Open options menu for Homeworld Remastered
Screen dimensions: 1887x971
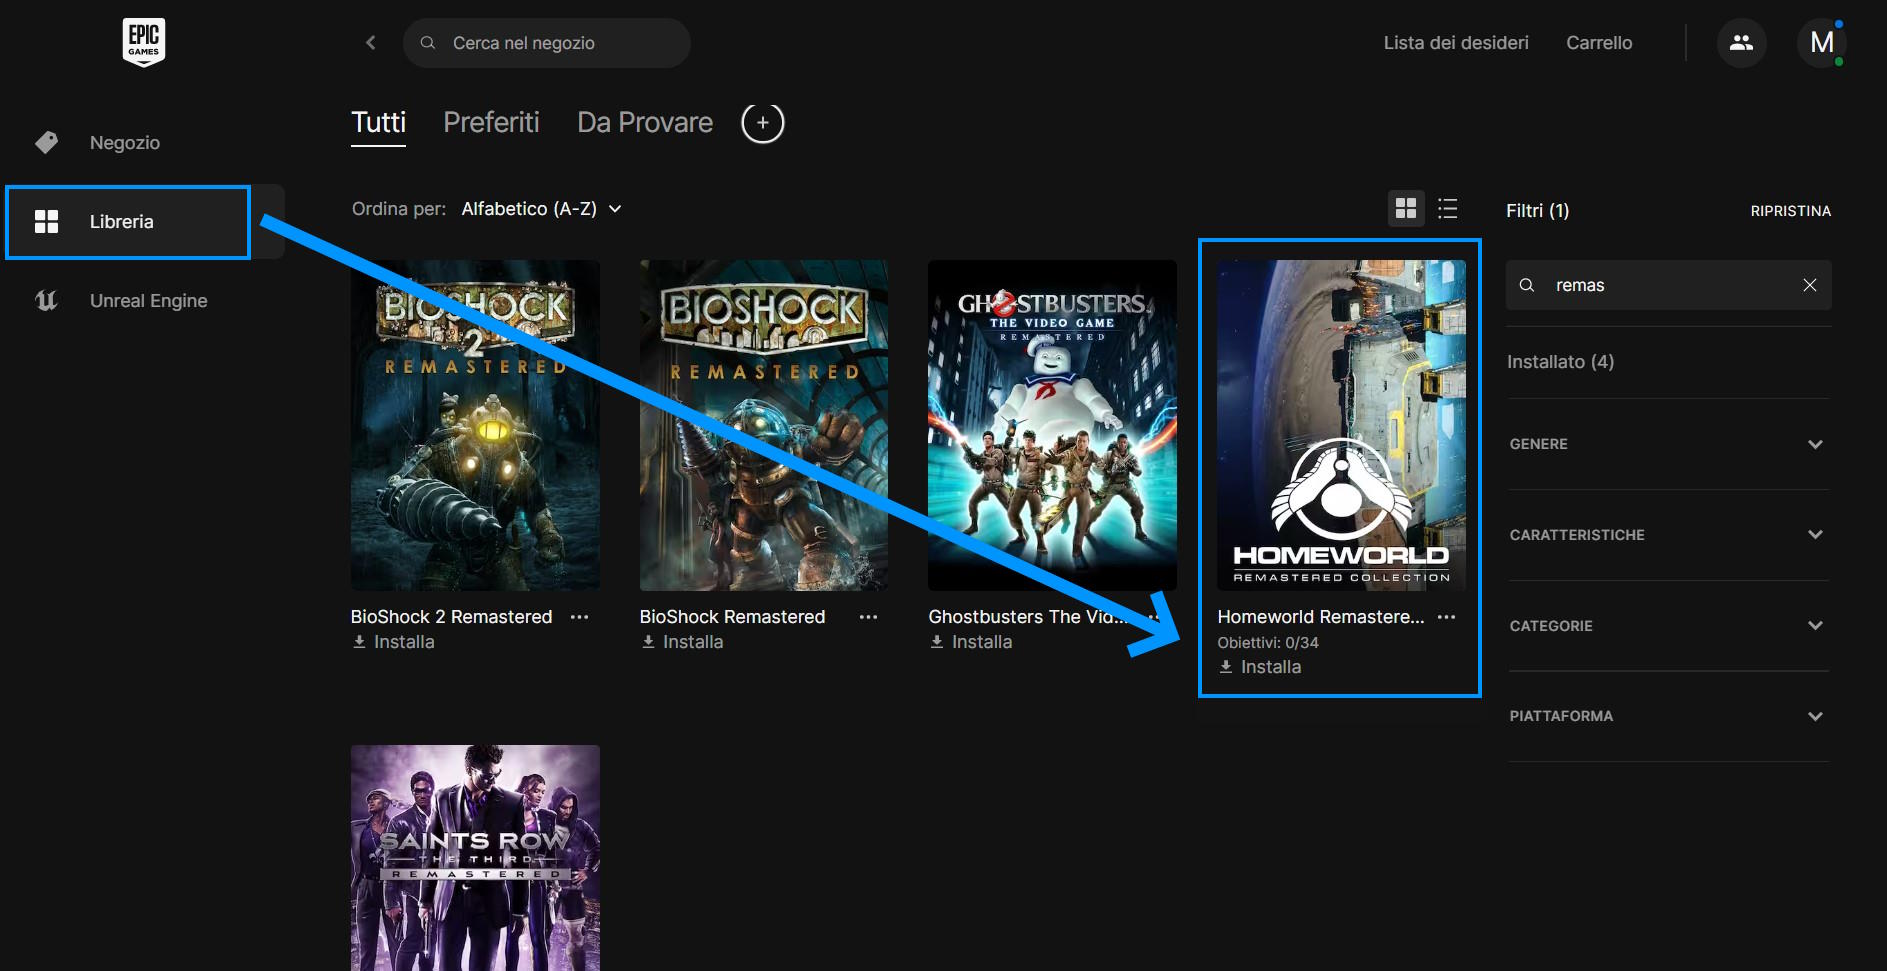coord(1446,617)
